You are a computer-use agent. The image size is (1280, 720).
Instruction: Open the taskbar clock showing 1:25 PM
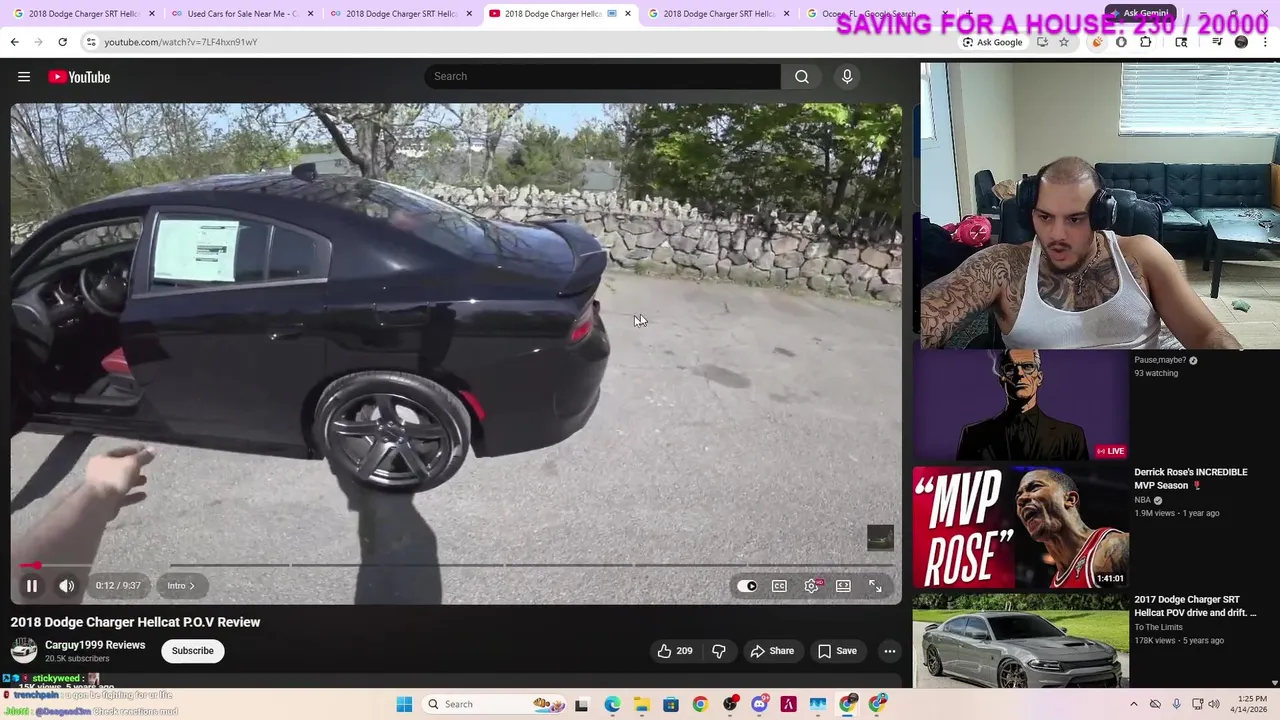coord(1251,704)
